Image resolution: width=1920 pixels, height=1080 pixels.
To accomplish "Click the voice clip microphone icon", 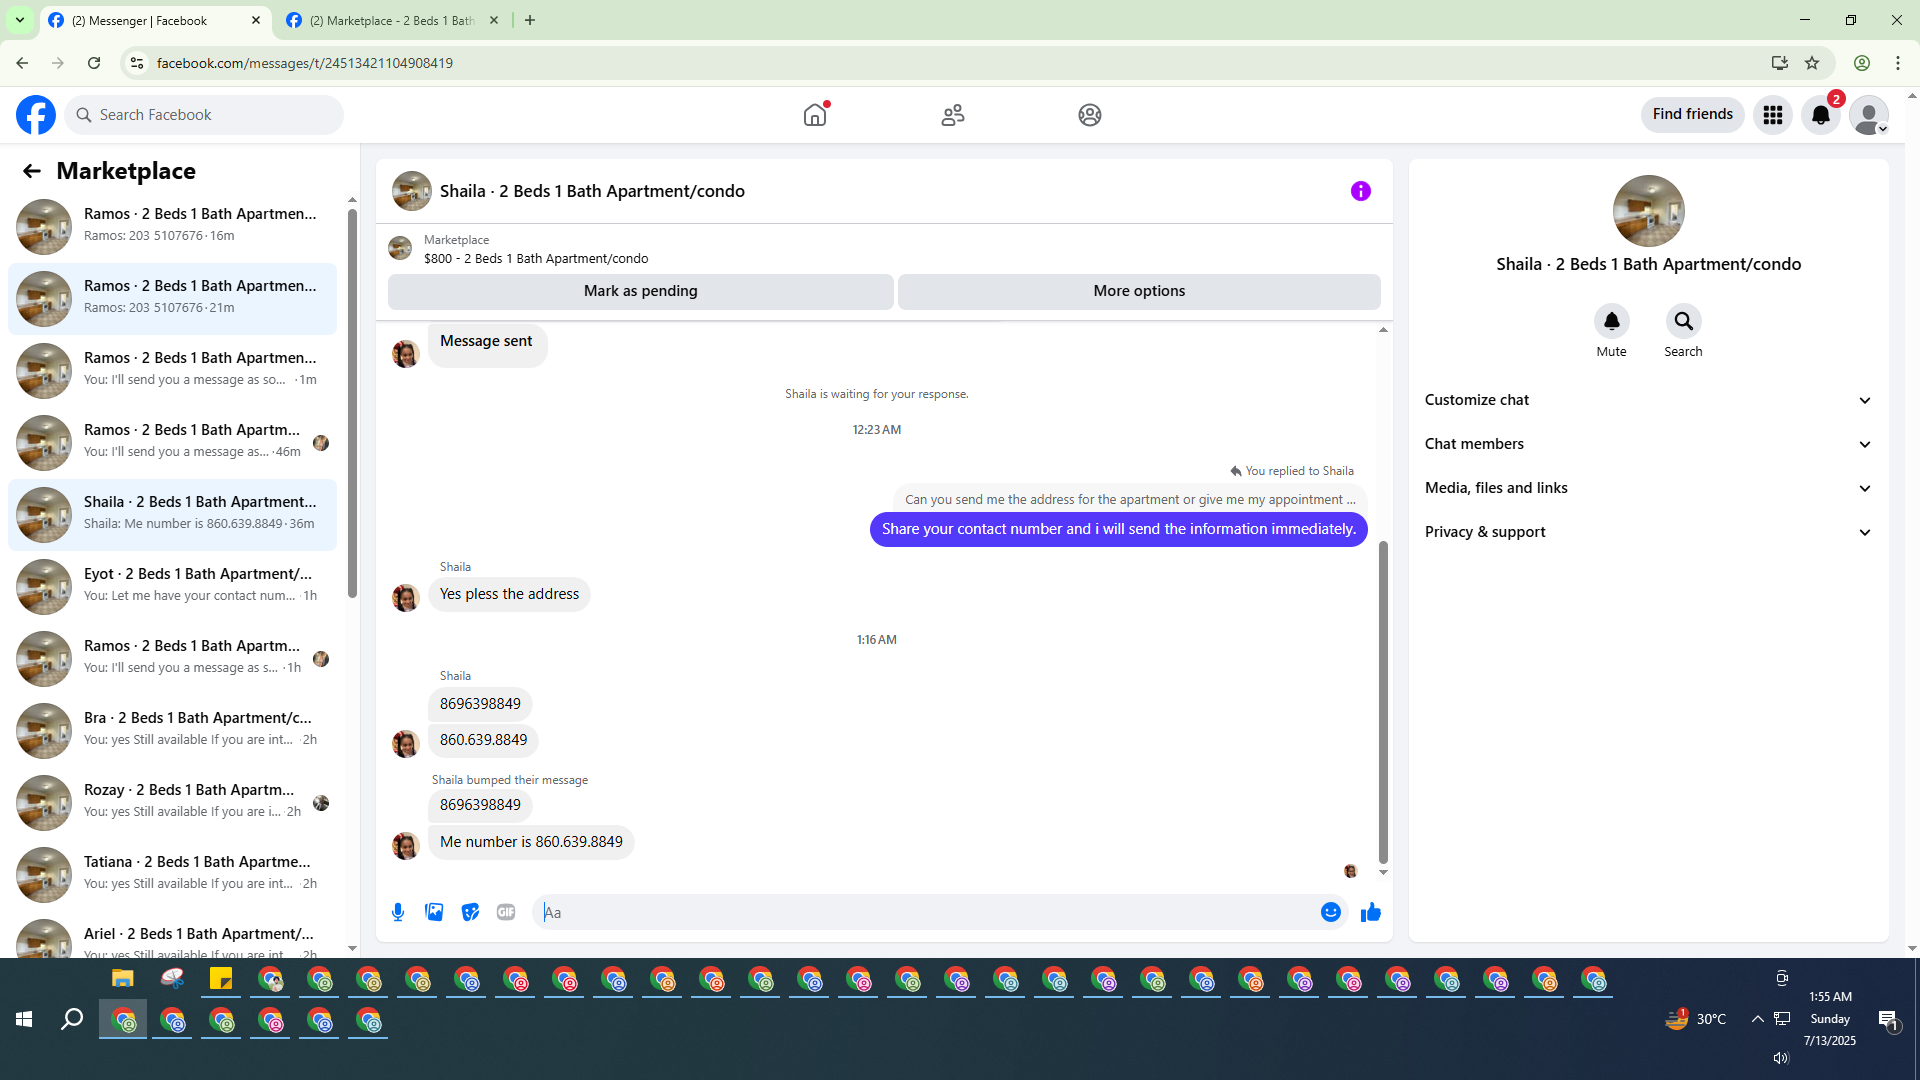I will 398,912.
